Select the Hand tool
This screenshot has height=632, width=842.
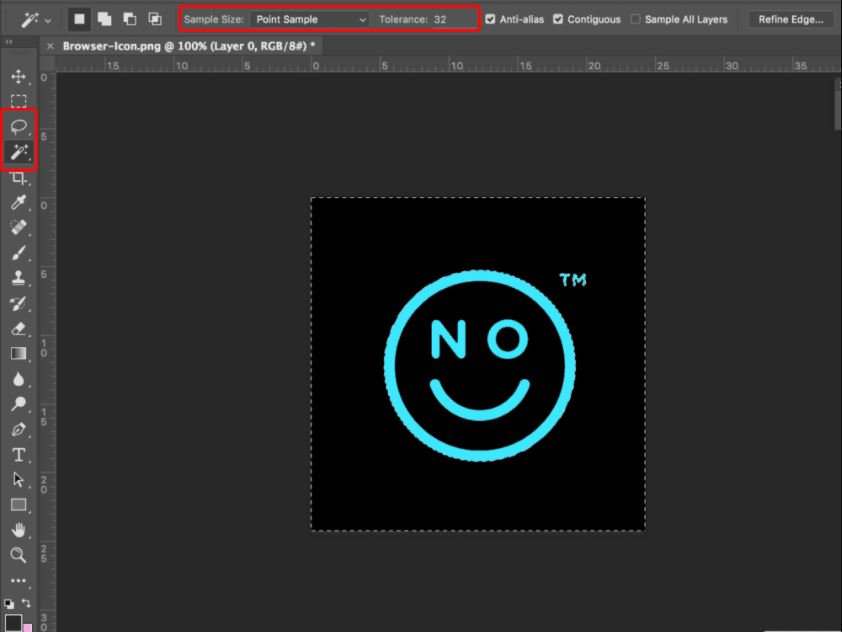18,530
